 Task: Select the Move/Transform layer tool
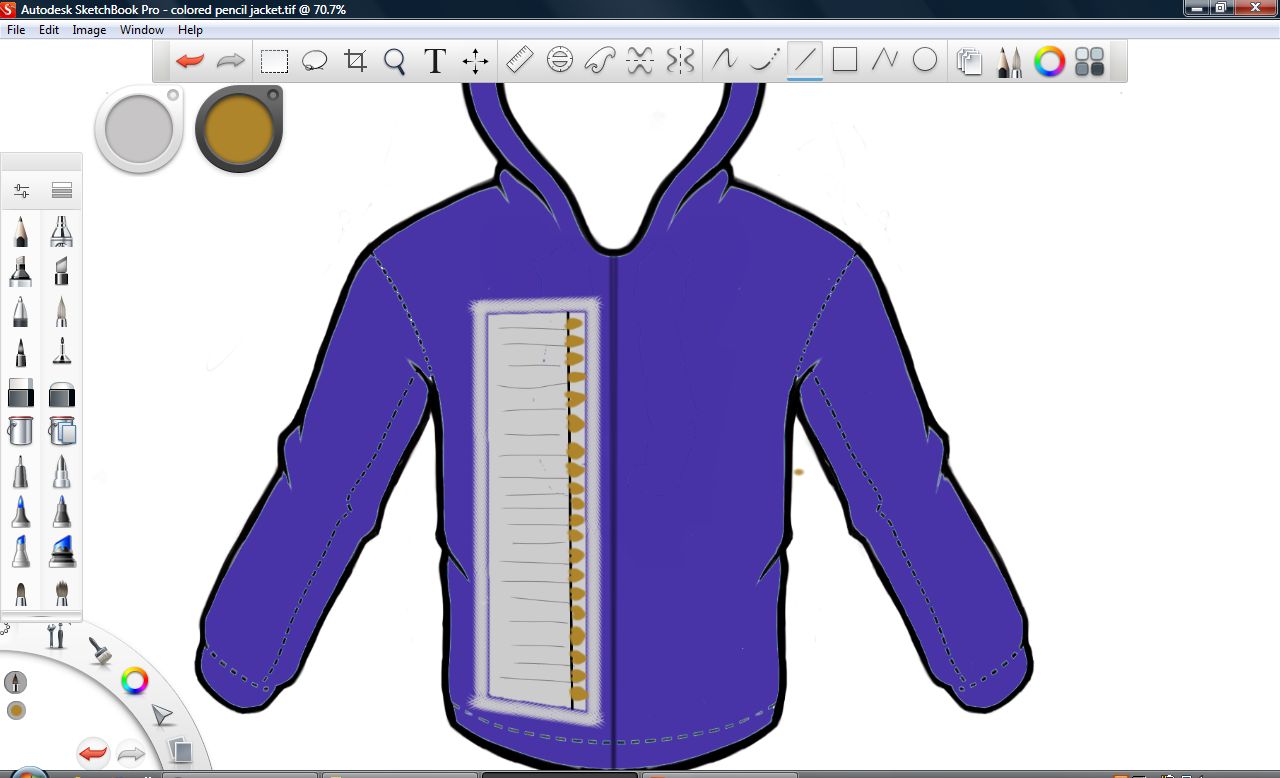(x=475, y=62)
